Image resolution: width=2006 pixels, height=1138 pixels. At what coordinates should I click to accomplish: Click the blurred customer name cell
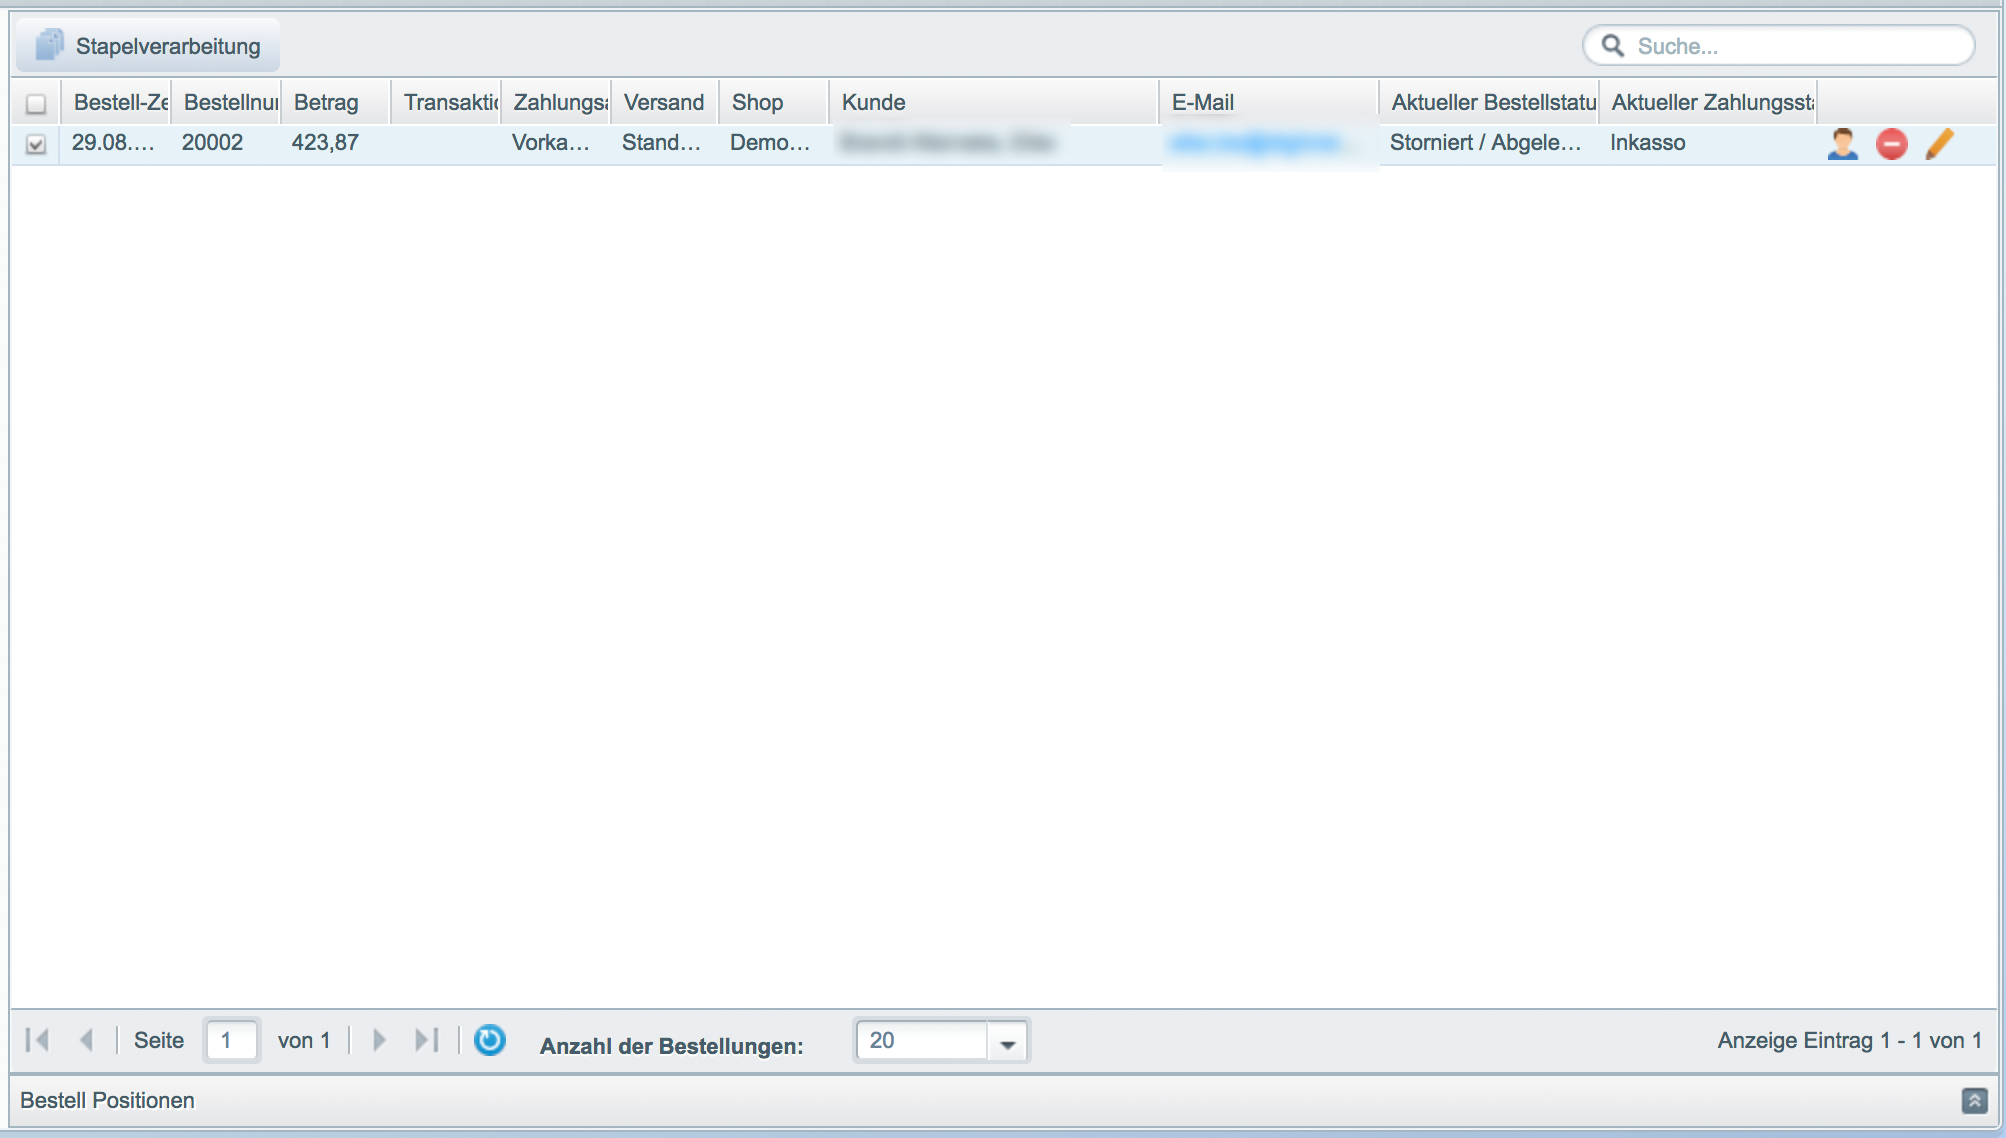coord(994,143)
